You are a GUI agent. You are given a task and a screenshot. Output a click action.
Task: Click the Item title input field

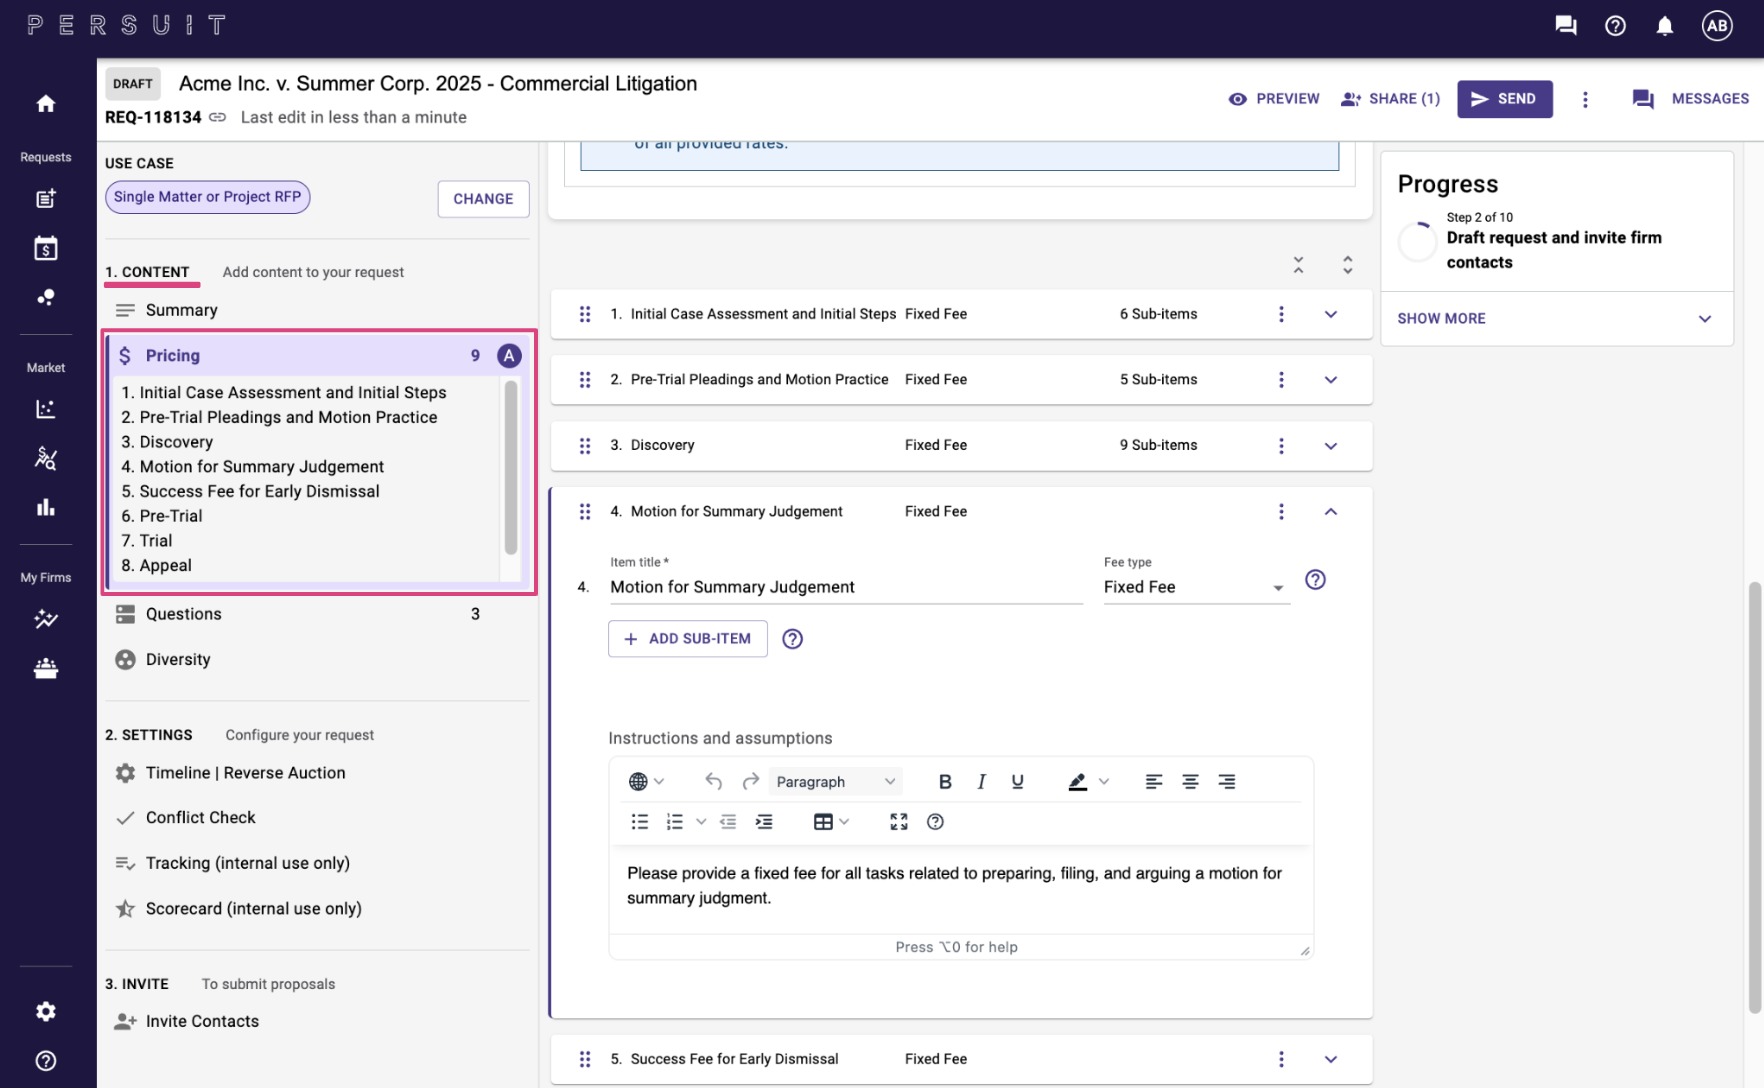pos(846,587)
